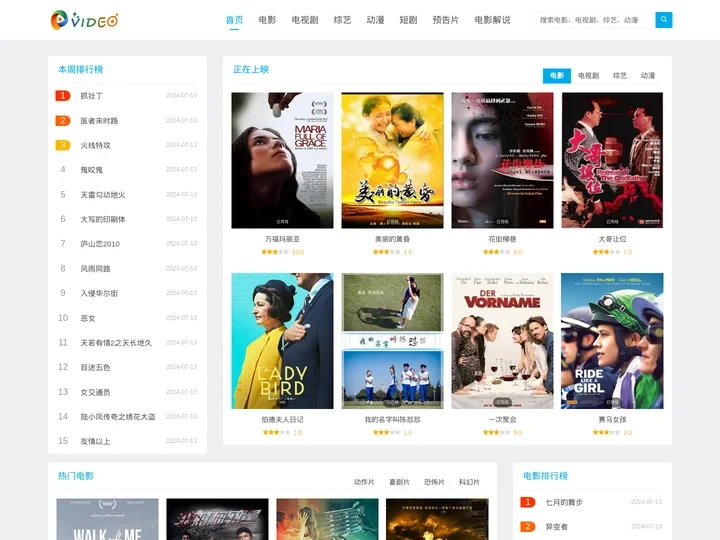The image size is (720, 540).
Task: Click title link 赛马女孩
Action: pos(612,420)
